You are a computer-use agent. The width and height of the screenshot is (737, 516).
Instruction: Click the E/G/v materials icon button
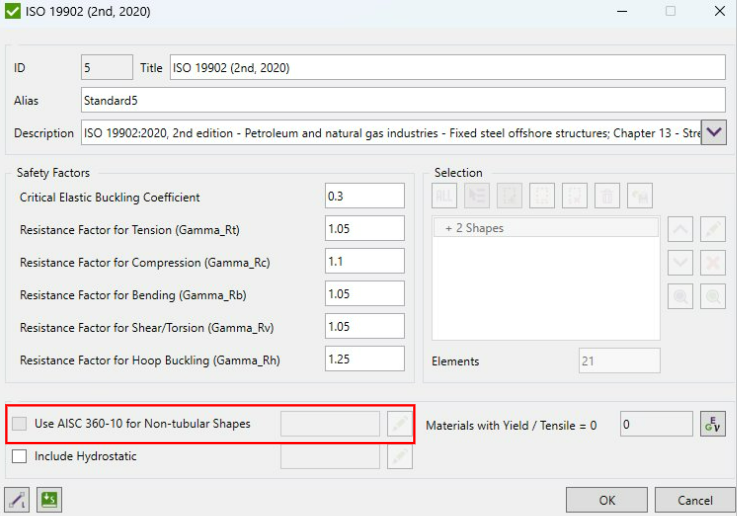pos(713,424)
